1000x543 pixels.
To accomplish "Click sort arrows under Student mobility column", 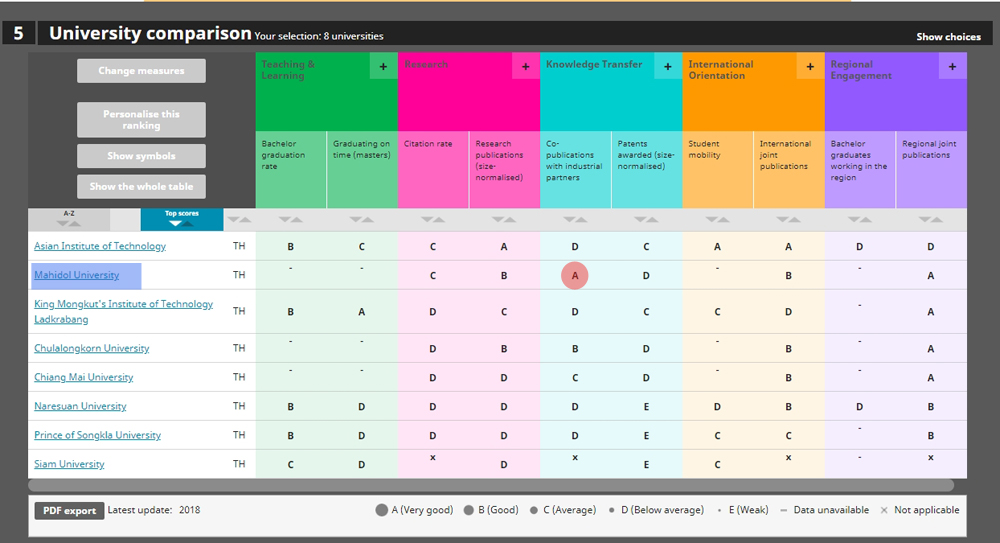I will tap(717, 219).
